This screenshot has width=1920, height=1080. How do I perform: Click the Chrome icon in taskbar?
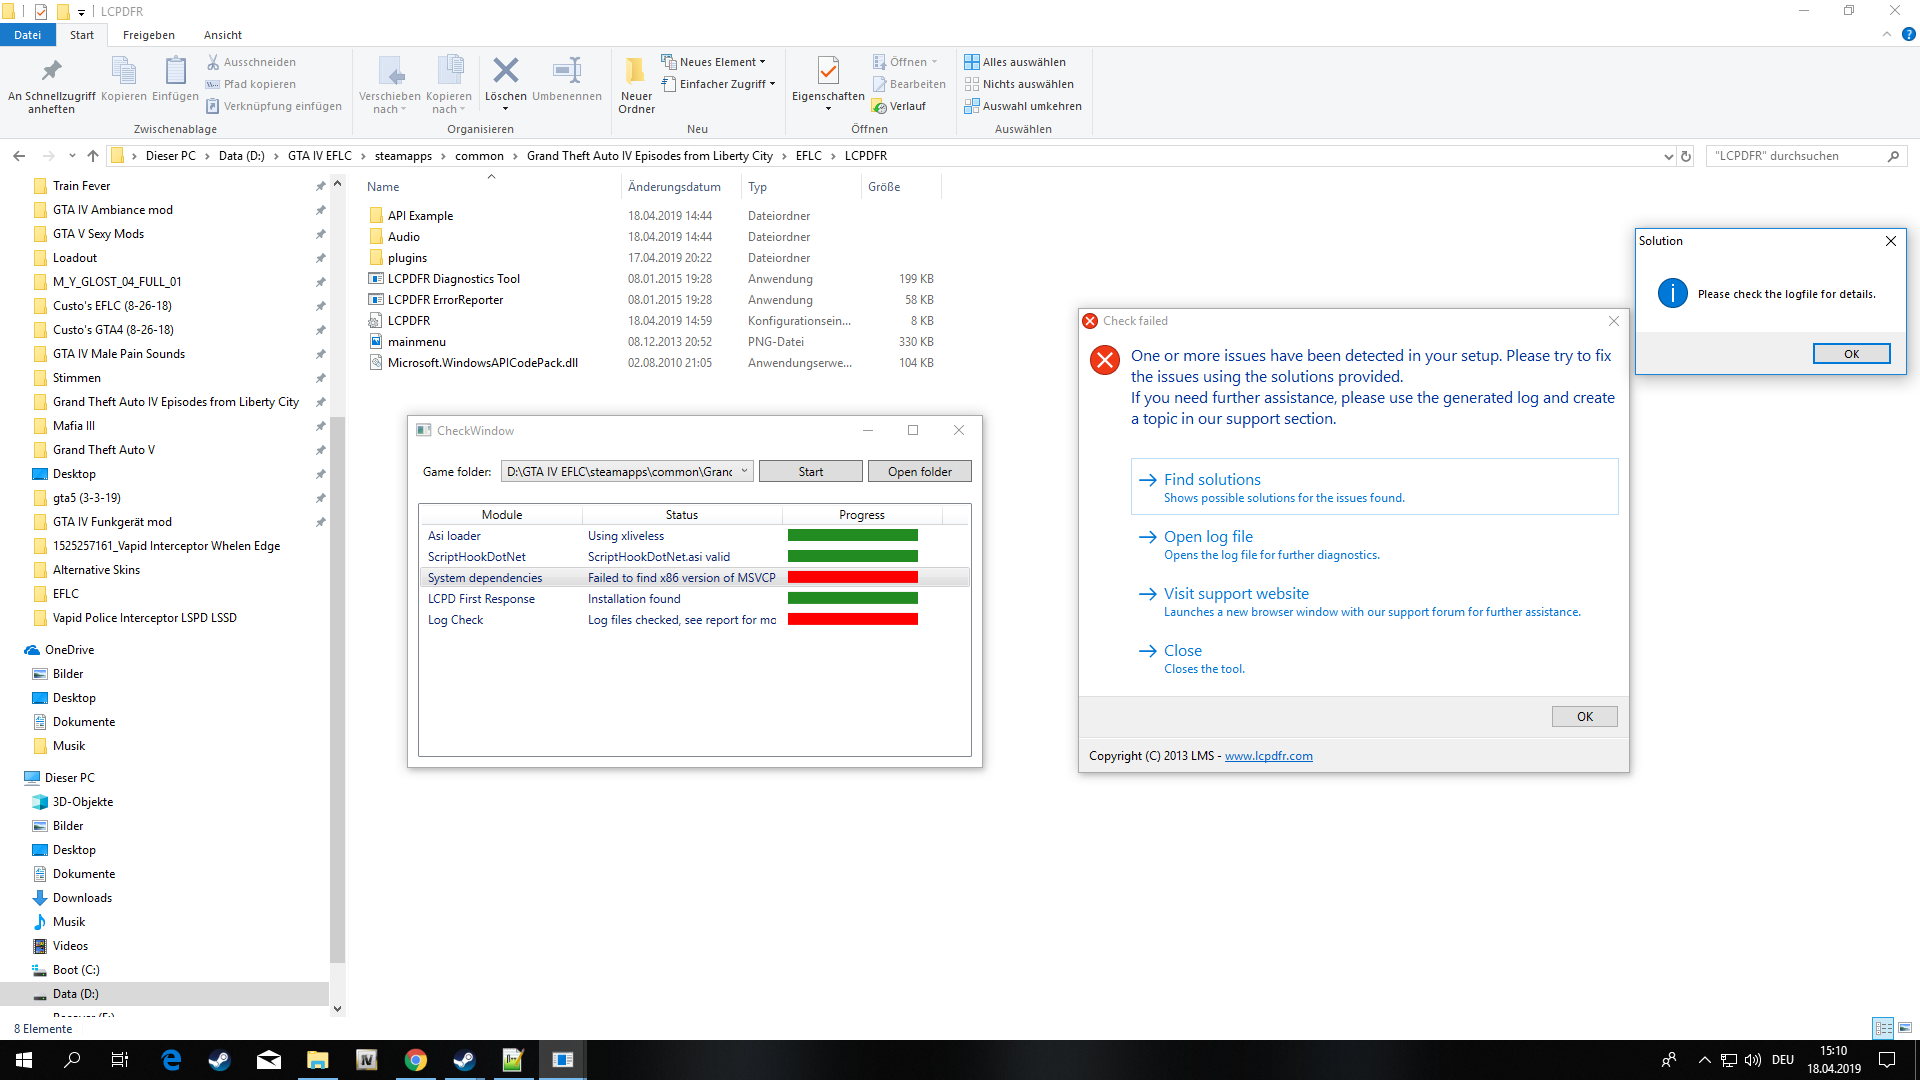click(x=416, y=1060)
